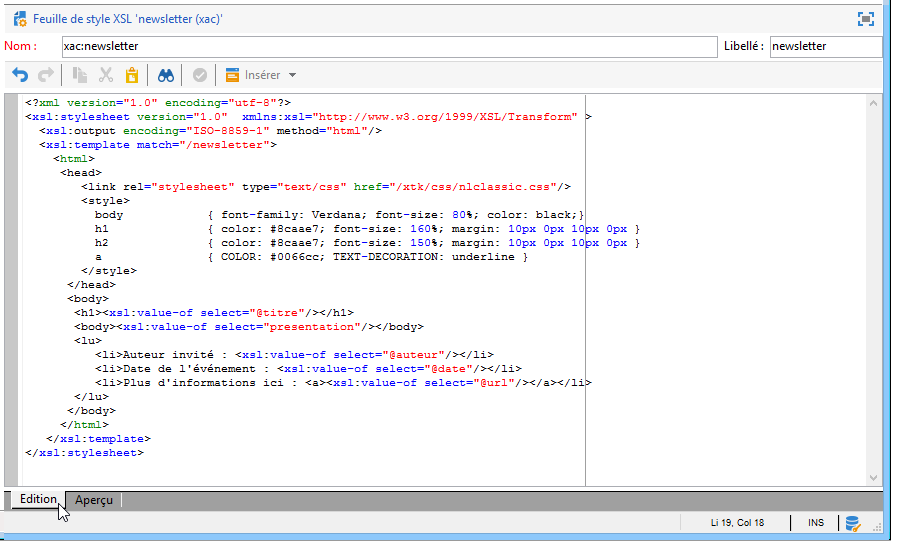Click the h2 style rule line
Viewport: 907px width, 556px height.
pyautogui.click(x=367, y=243)
